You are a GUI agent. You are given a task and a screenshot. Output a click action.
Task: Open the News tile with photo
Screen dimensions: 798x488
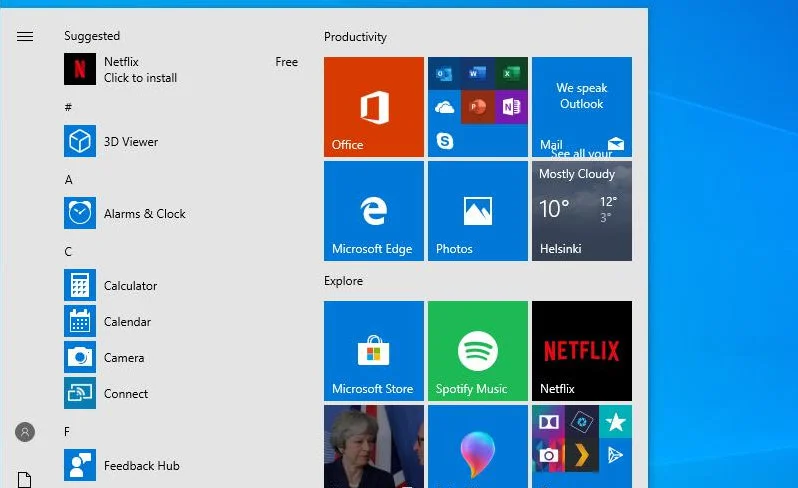coord(374,446)
